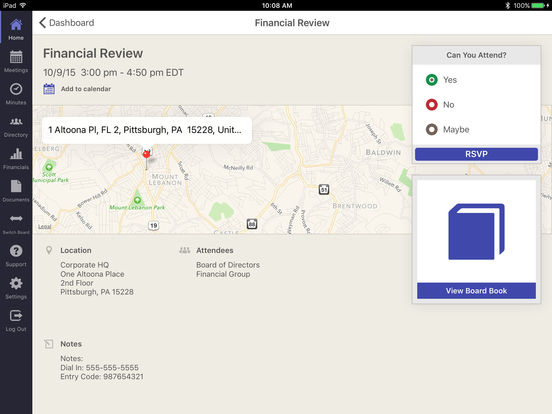552x414 pixels.
Task: Tap the Attendees group icon
Action: point(184,250)
